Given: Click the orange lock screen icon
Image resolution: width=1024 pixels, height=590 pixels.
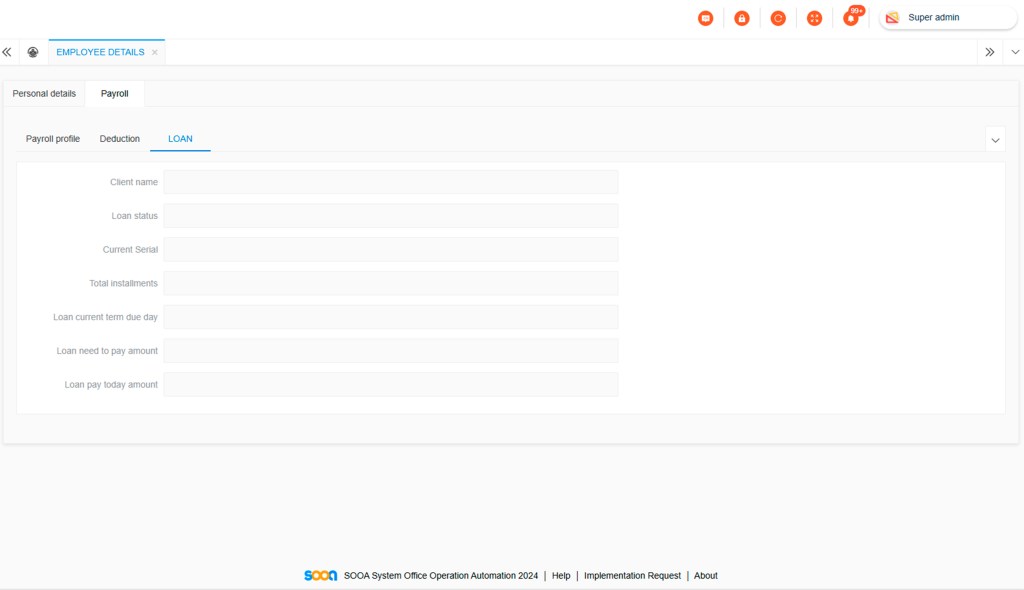Looking at the screenshot, I should click(742, 18).
